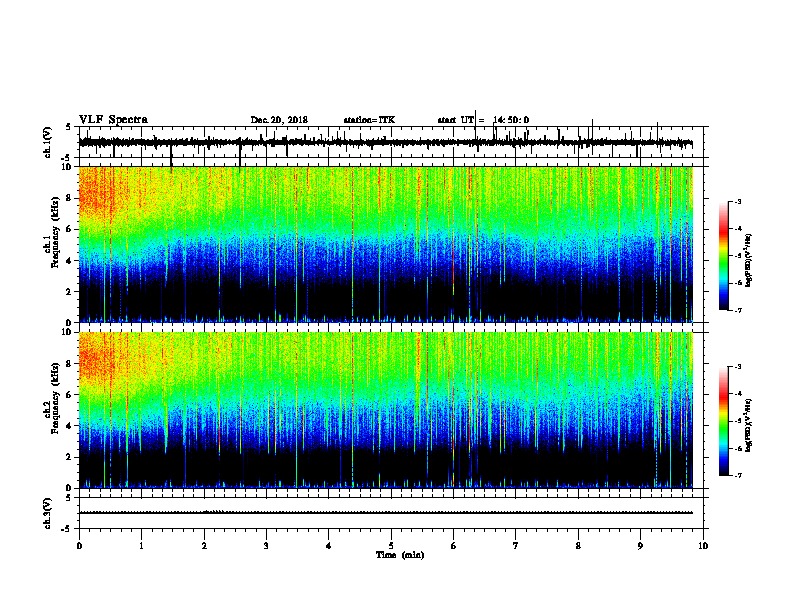Click the ch.2 spectrogram color scale bar
Viewport: 792px width, 612px height.
723,421
